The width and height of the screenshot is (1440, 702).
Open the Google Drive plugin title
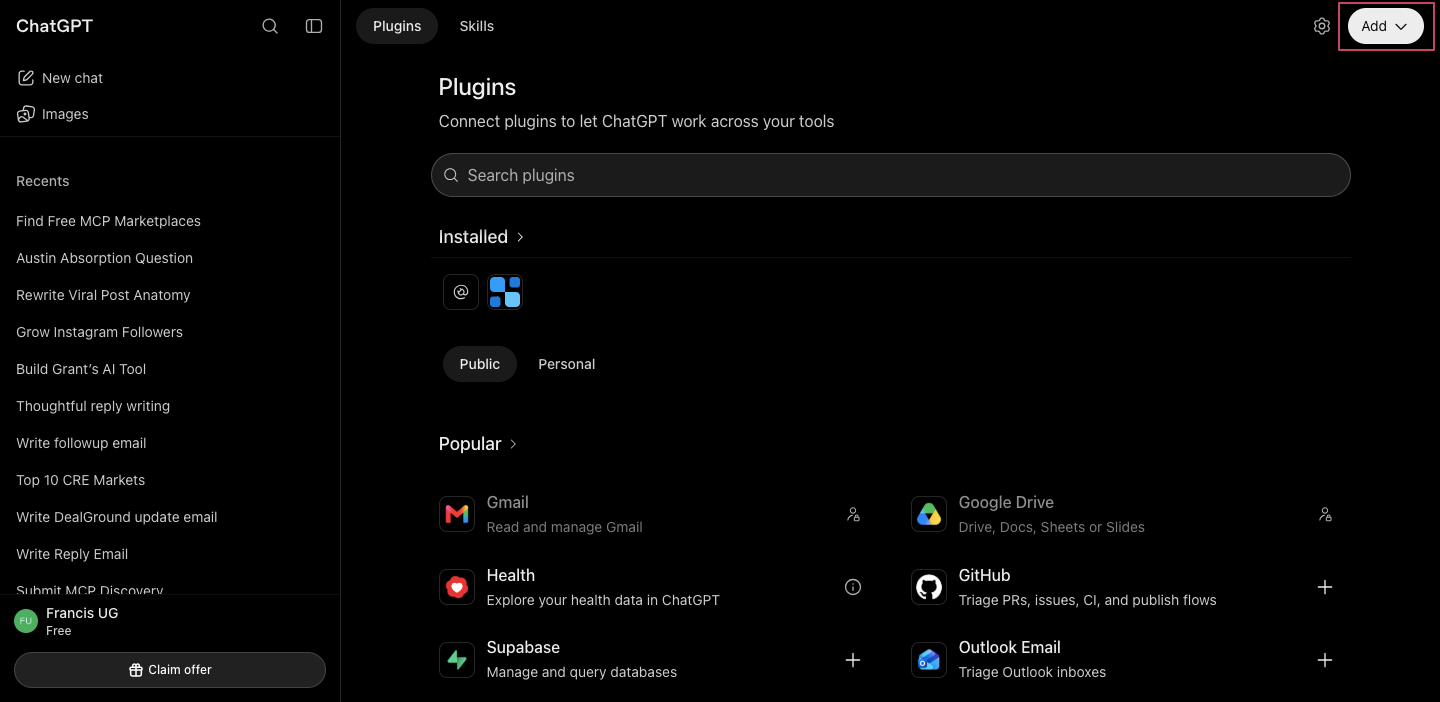(1006, 502)
